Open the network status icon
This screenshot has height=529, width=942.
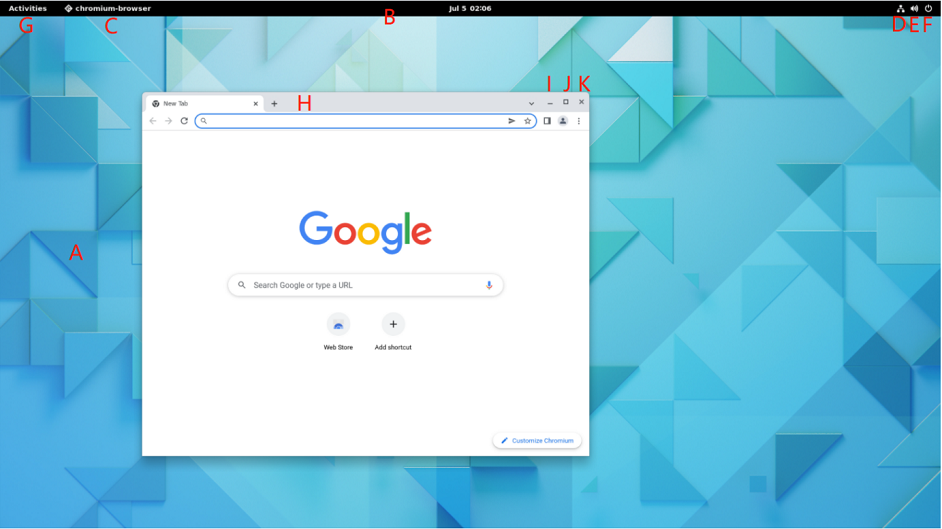pyautogui.click(x=901, y=8)
